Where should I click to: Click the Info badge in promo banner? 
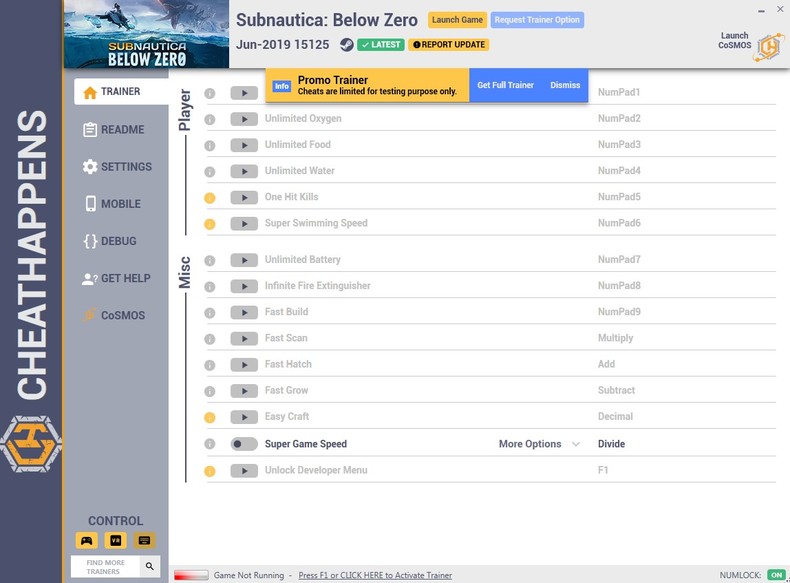point(282,86)
